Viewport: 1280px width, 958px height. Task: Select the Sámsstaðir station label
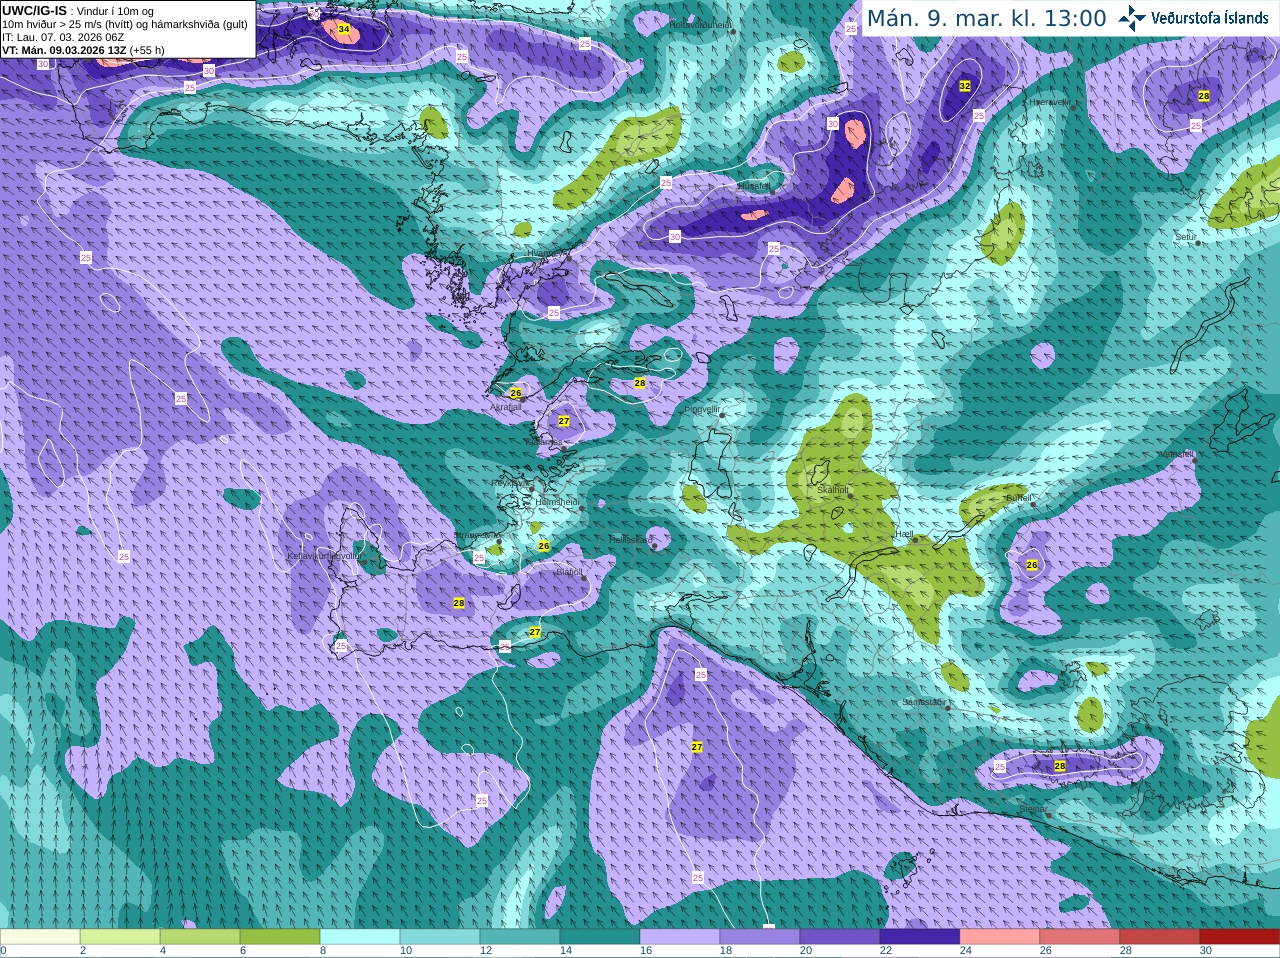(x=923, y=702)
